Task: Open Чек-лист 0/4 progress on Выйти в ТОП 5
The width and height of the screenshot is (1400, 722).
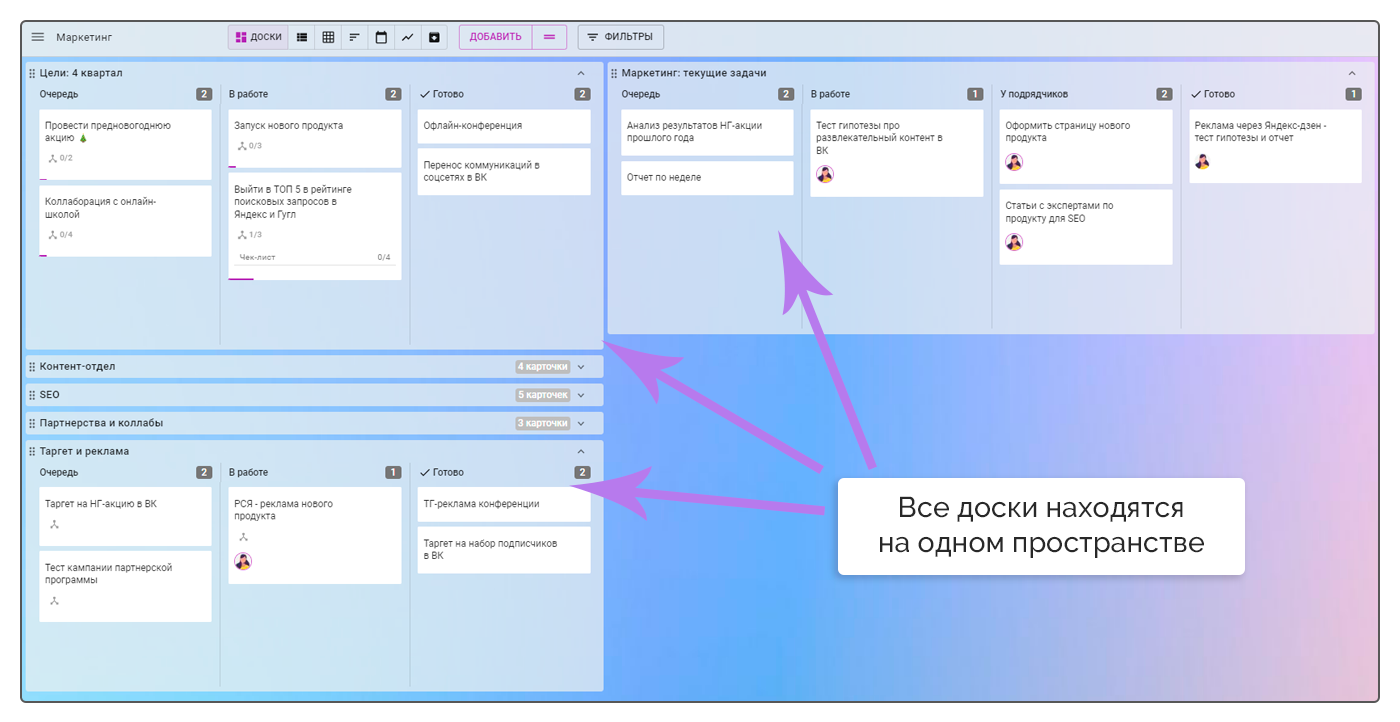Action: (x=315, y=258)
